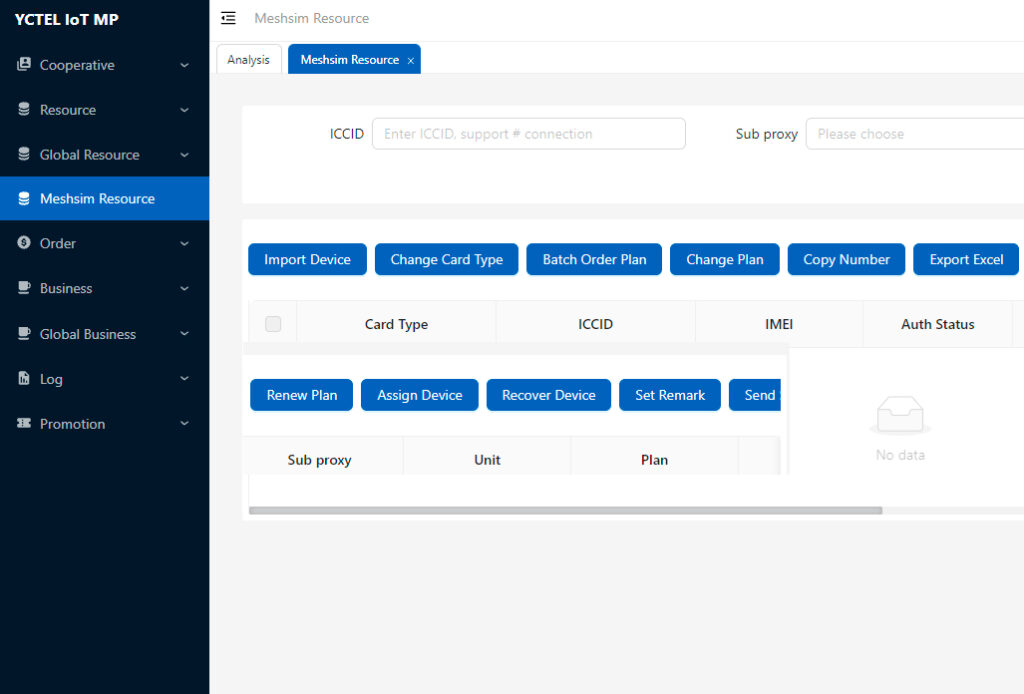The image size is (1024, 694).
Task: Expand the Cooperative menu chevron
Action: coord(184,65)
